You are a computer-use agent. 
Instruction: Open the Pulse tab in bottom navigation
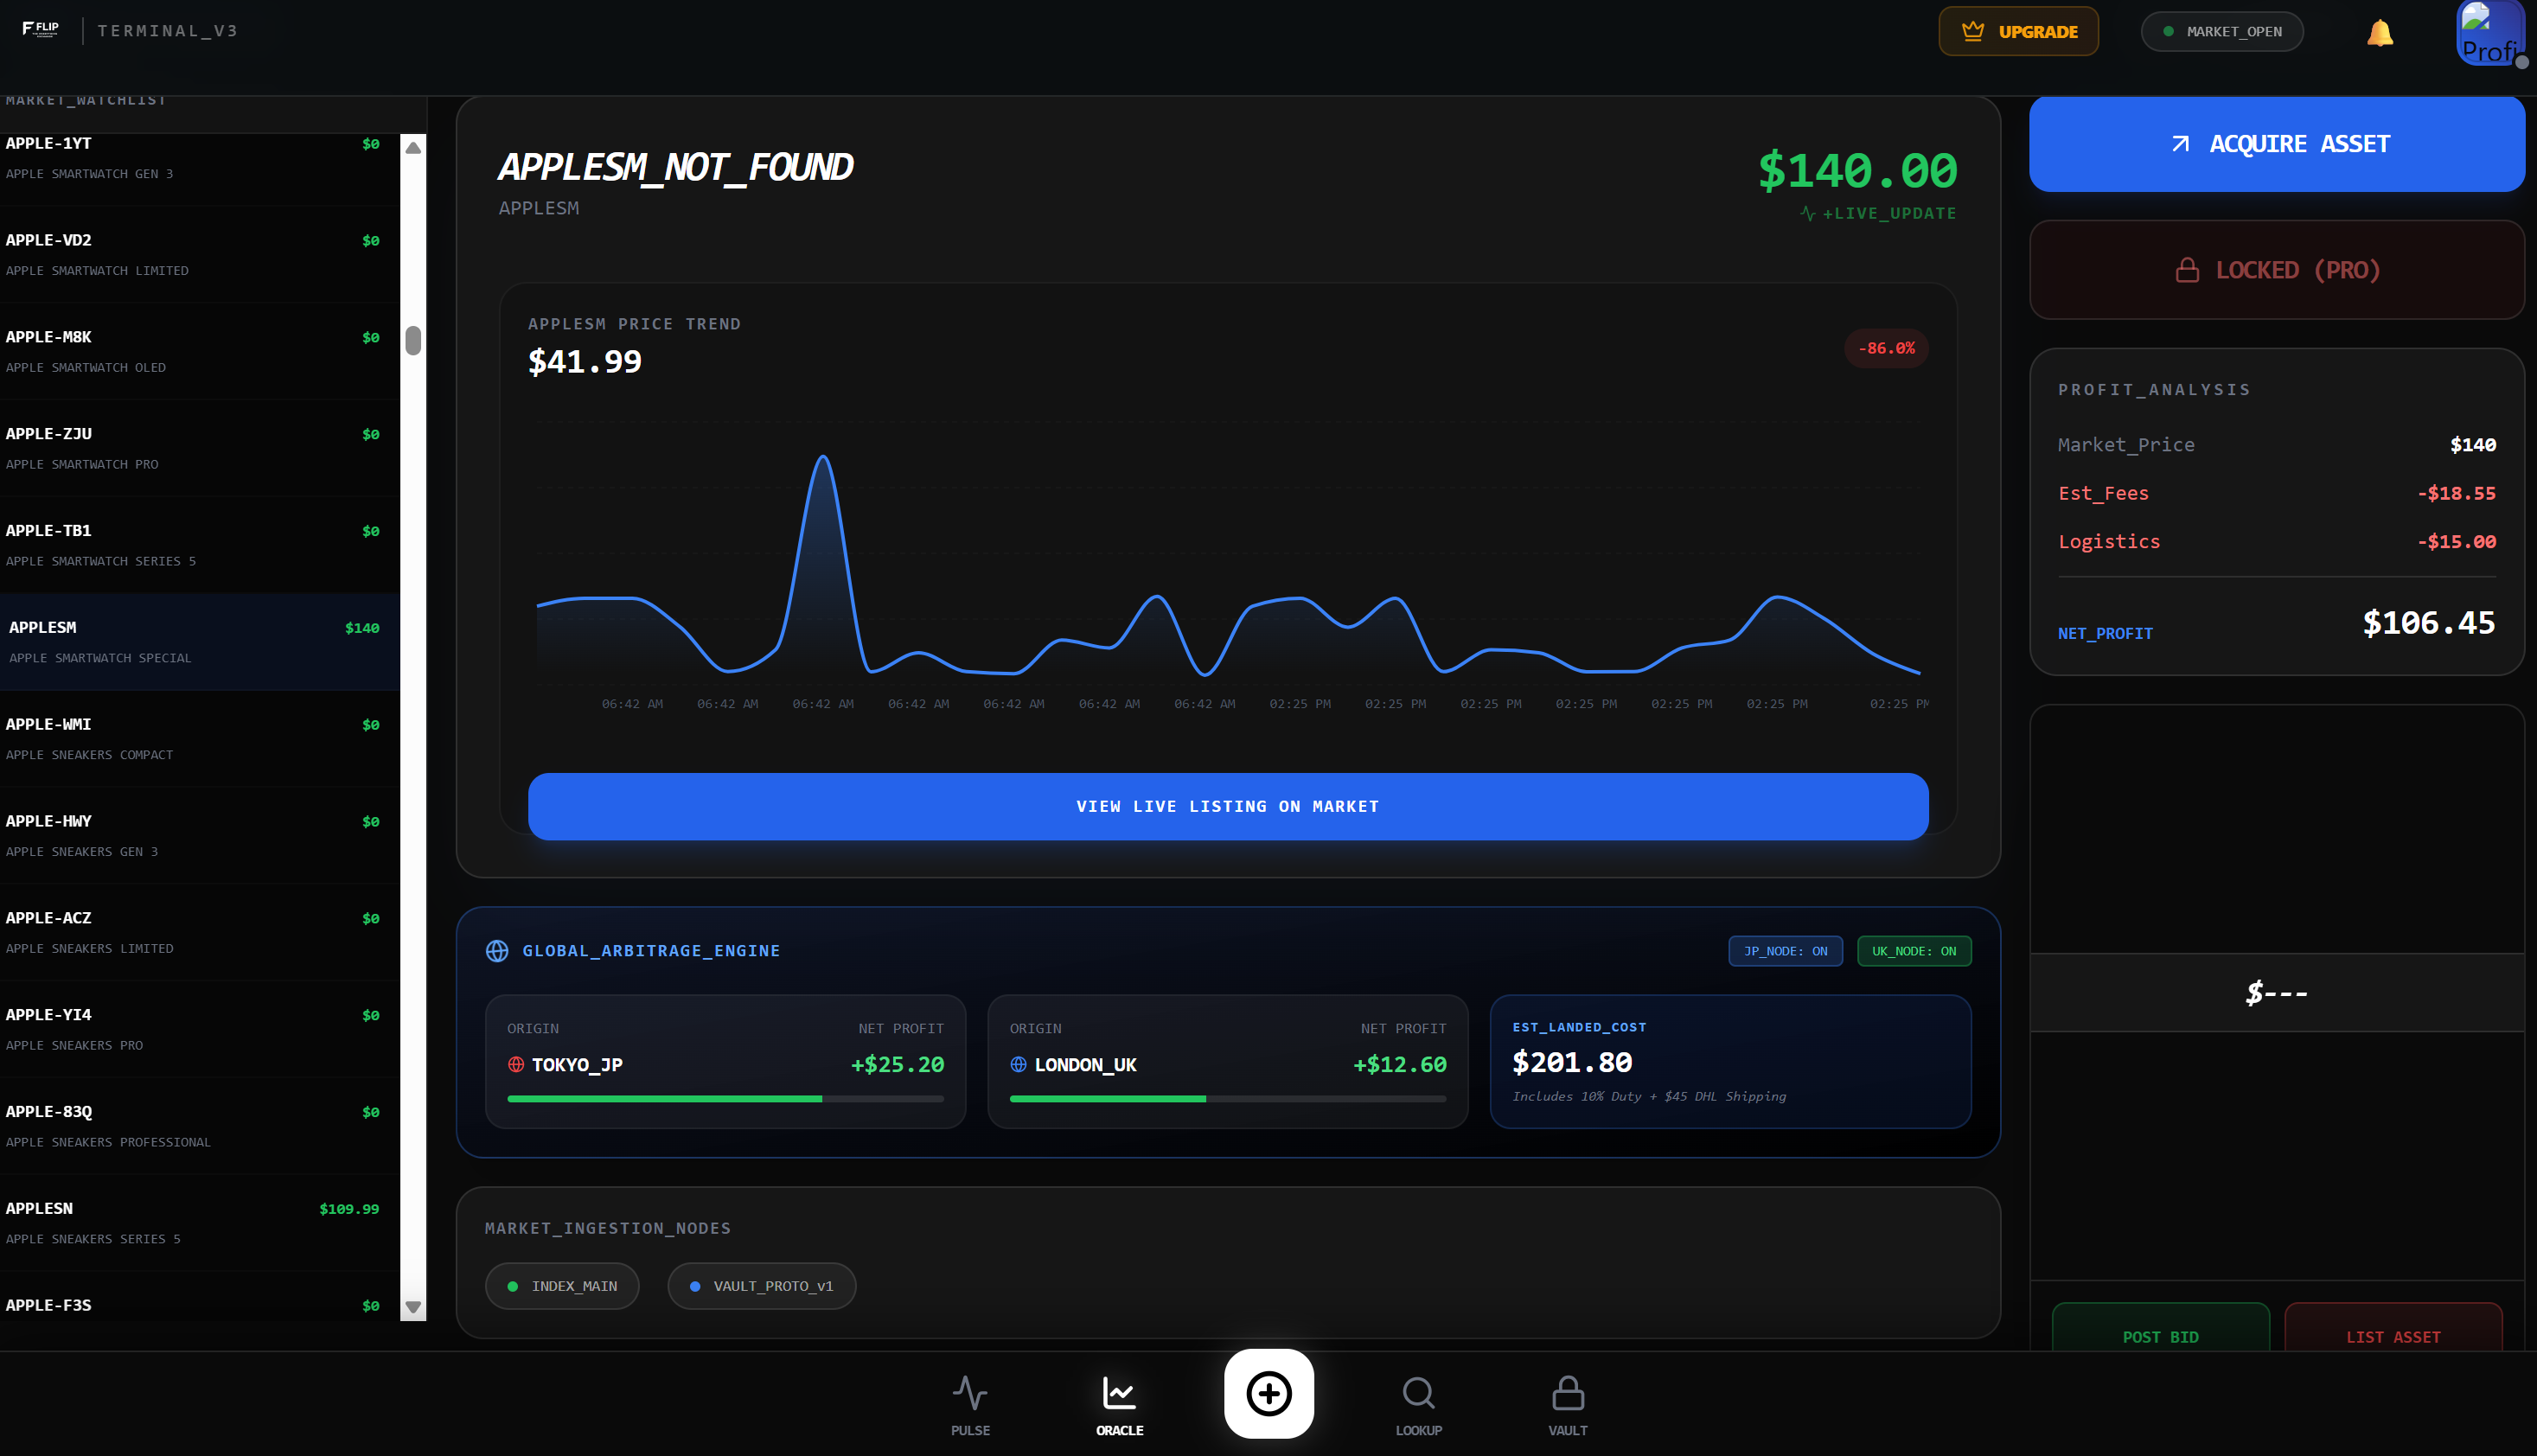tap(969, 1400)
